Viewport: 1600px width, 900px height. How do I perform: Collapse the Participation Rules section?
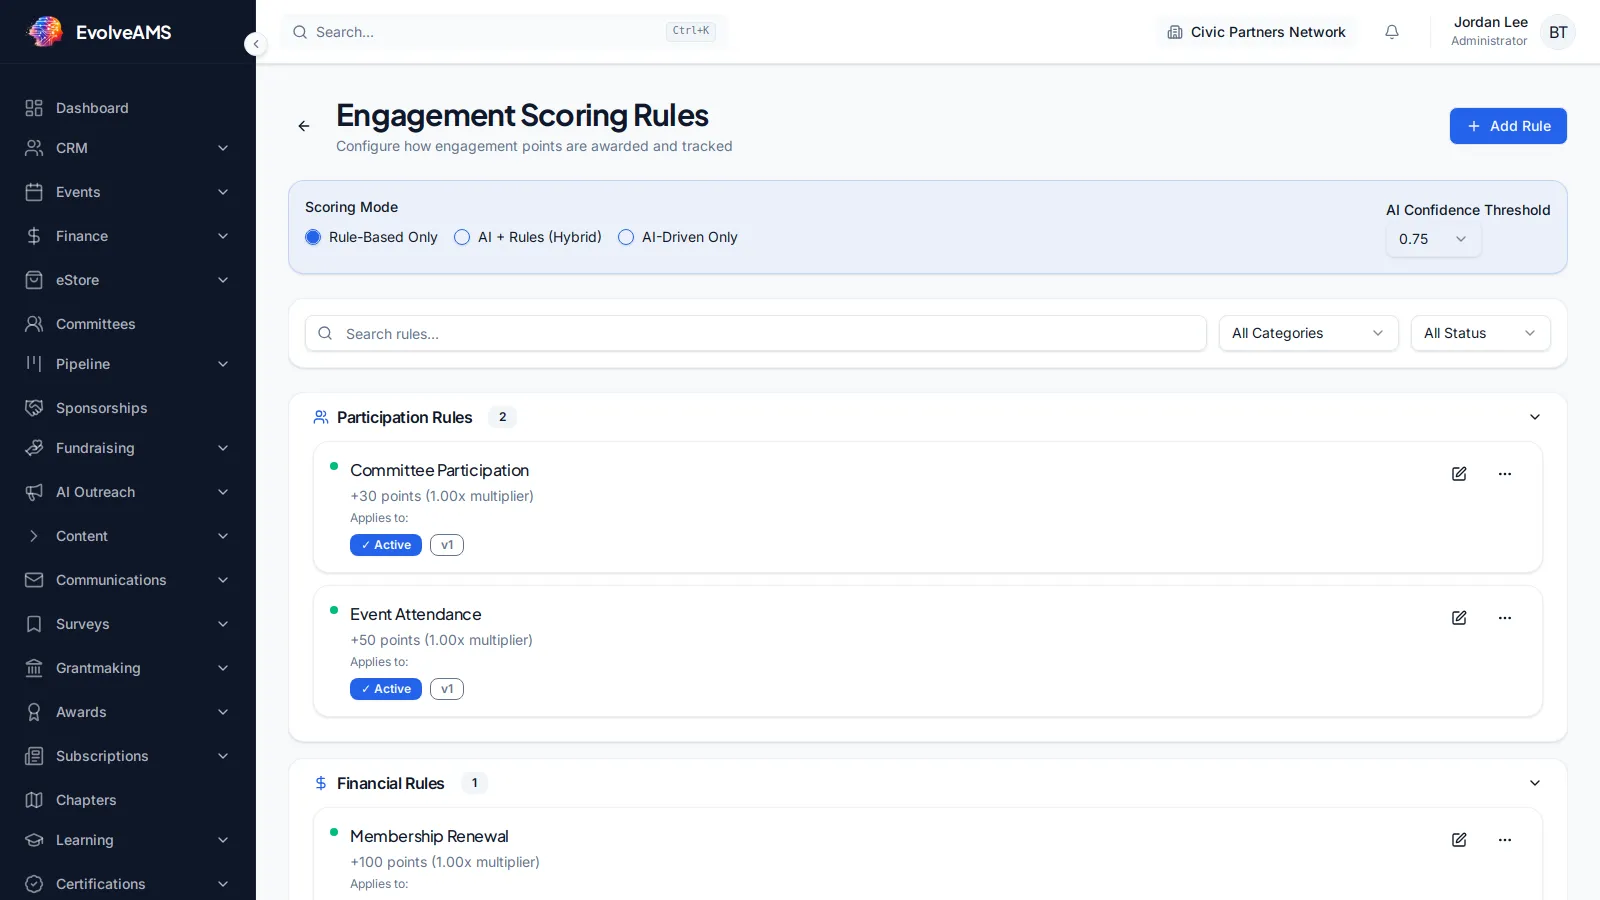coord(1535,417)
